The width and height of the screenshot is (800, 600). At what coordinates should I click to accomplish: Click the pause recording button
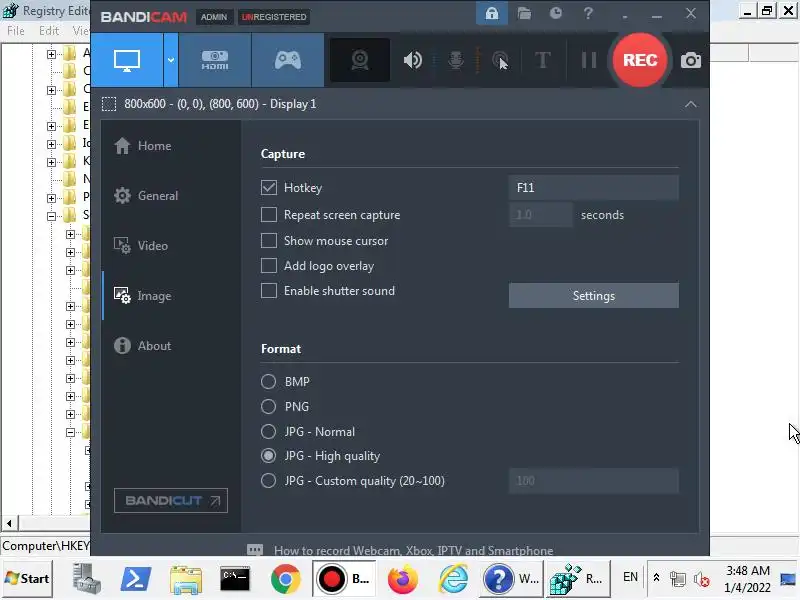(x=589, y=60)
